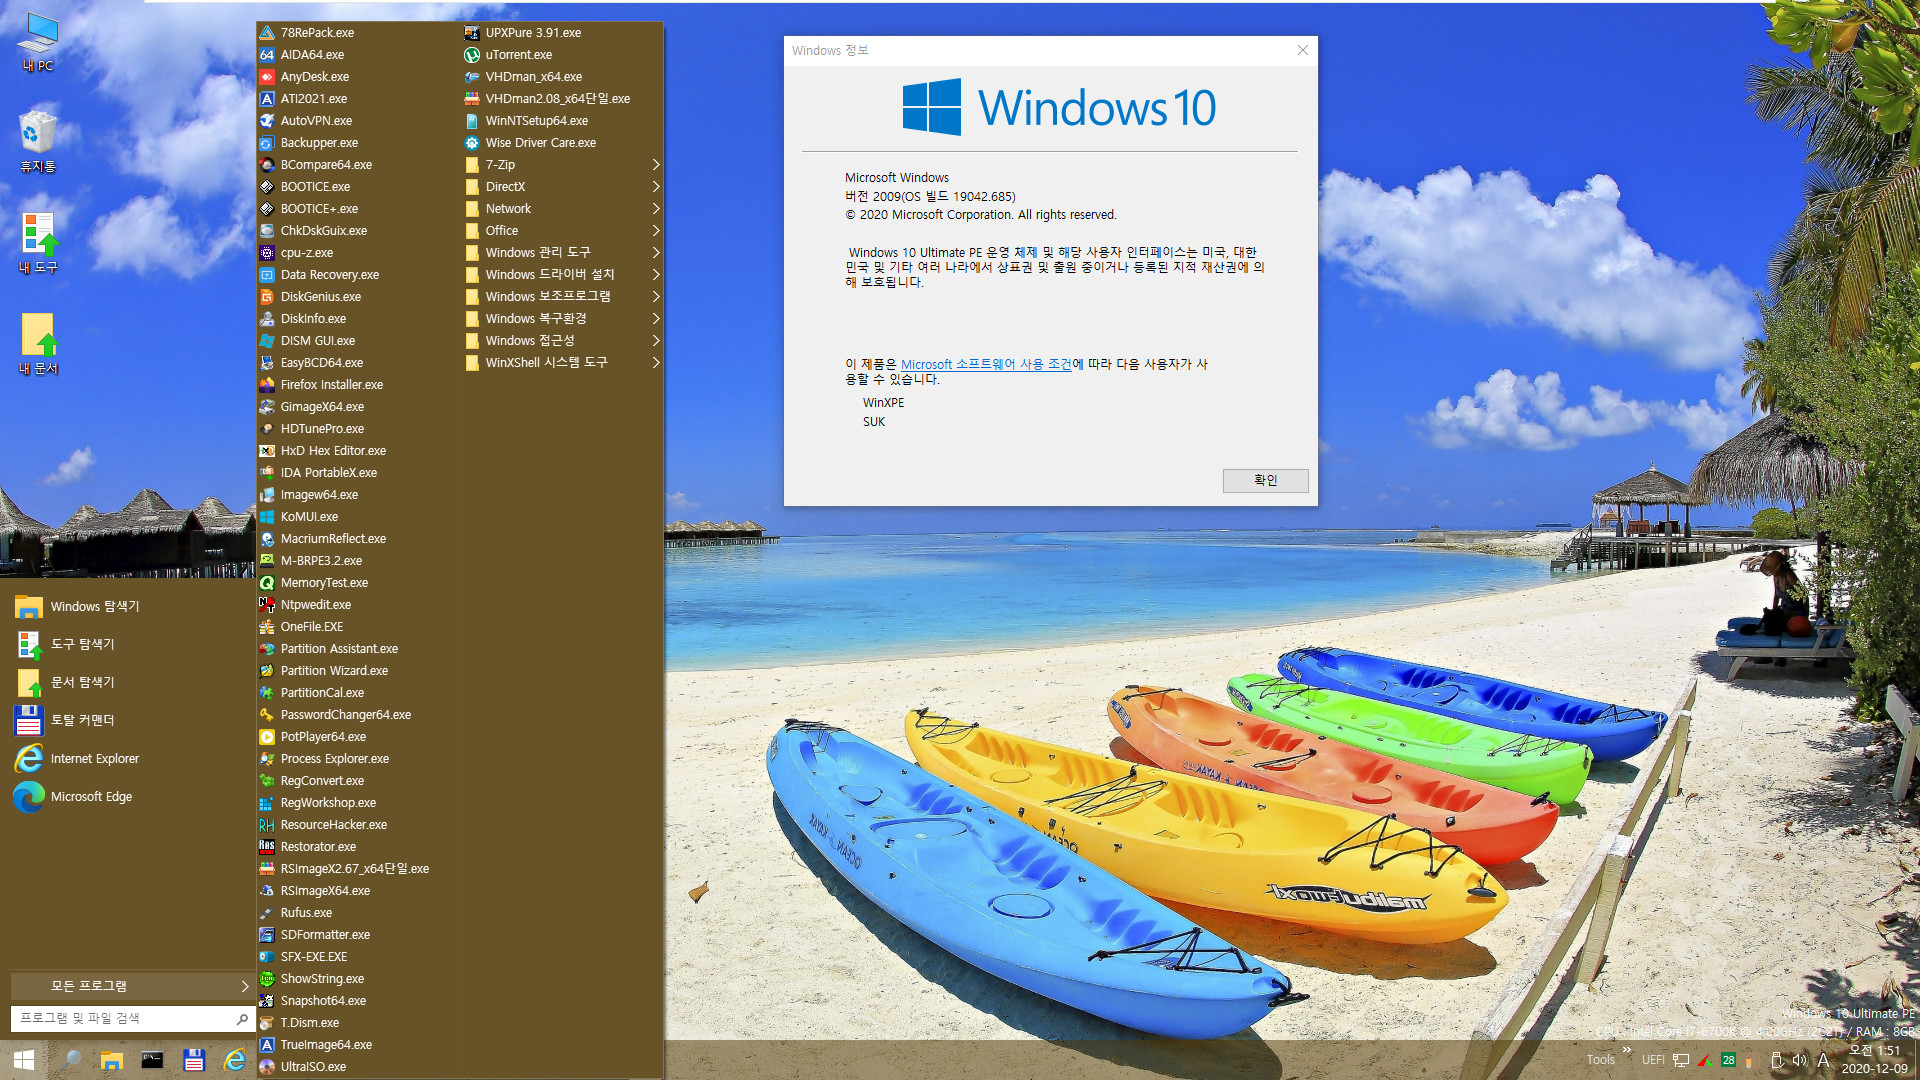The width and height of the screenshot is (1920, 1080).
Task: Launch Partition Wizard.exe
Action: point(334,670)
